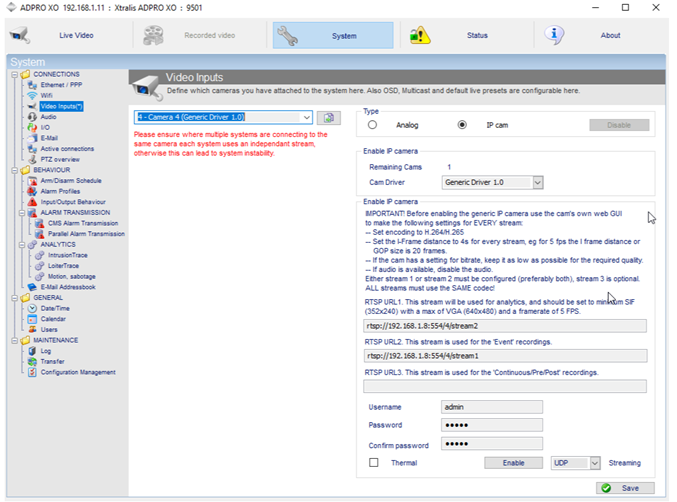Collapse the ANALYTICS tree node
The image size is (677, 502).
coord(22,245)
